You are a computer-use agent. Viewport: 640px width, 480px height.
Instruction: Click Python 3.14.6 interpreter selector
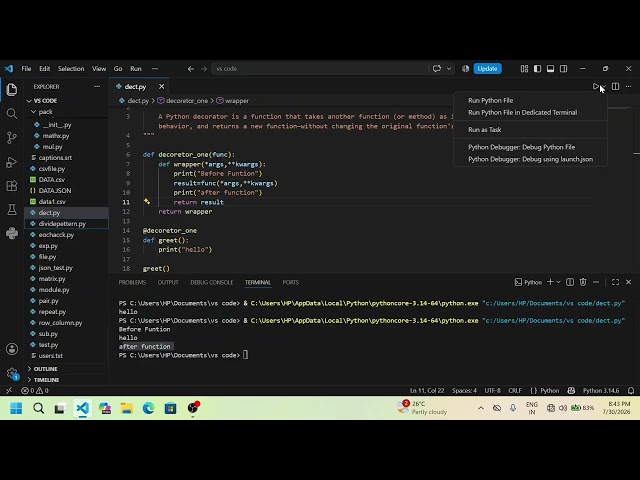point(601,391)
